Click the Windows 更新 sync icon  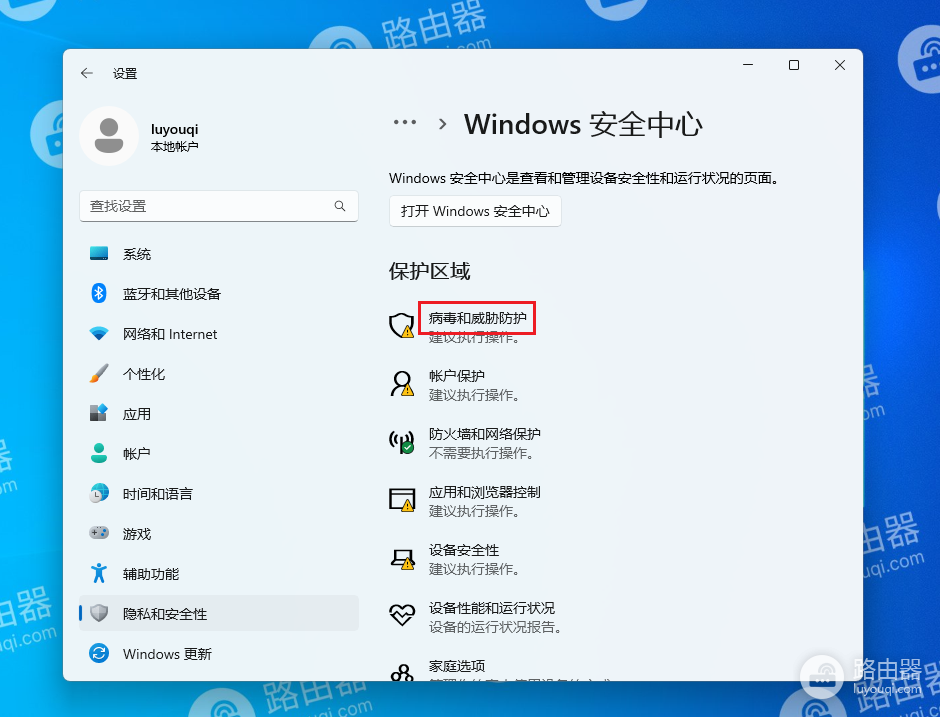coord(99,654)
